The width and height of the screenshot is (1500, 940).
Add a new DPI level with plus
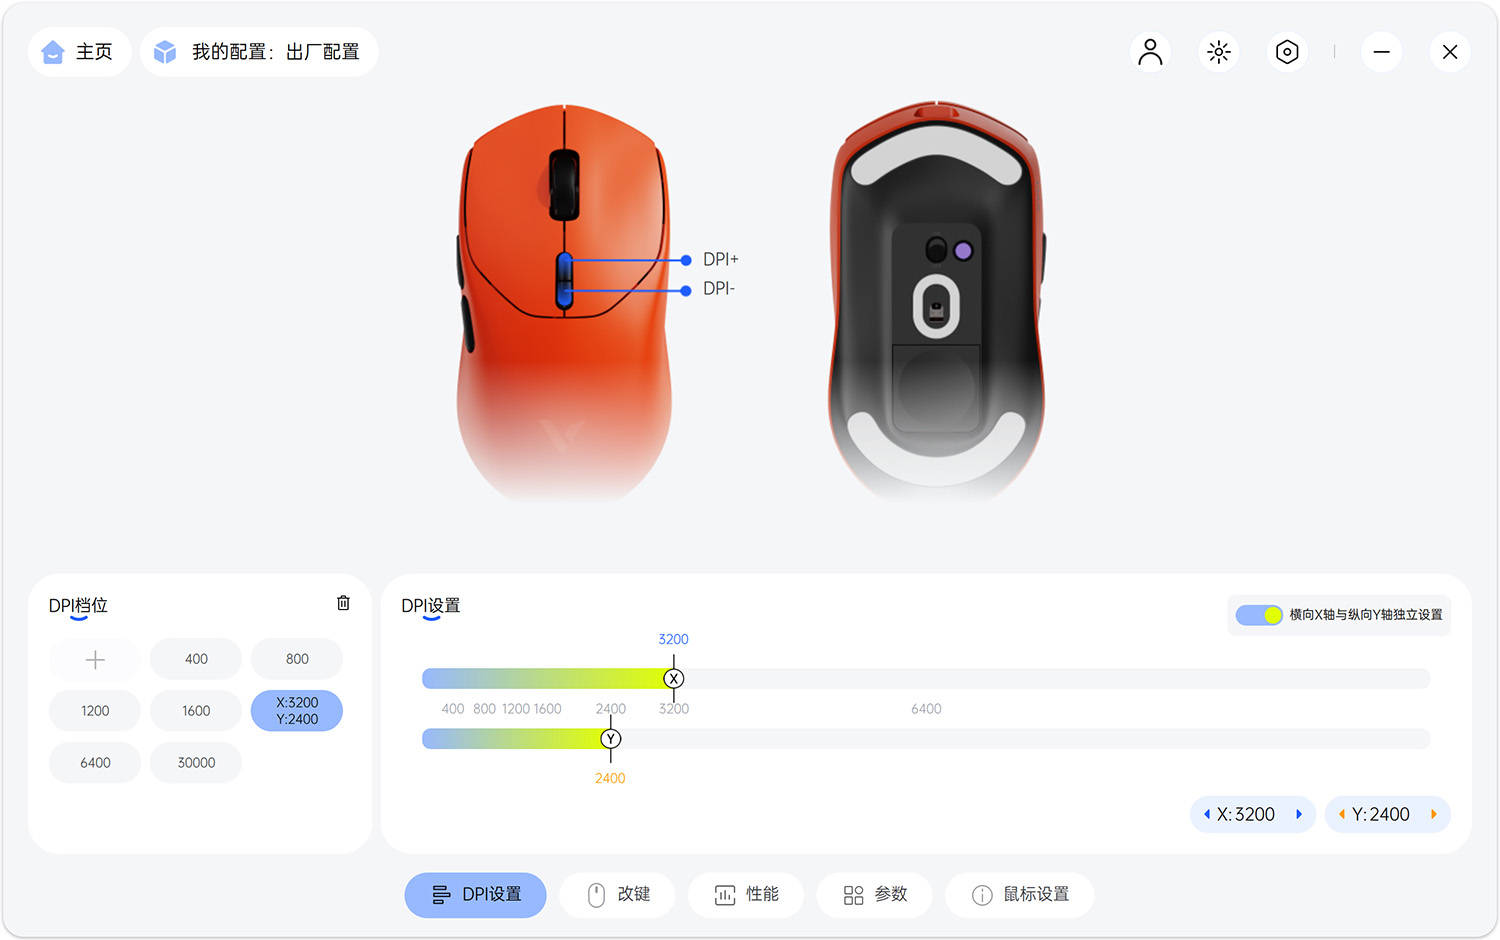(95, 659)
